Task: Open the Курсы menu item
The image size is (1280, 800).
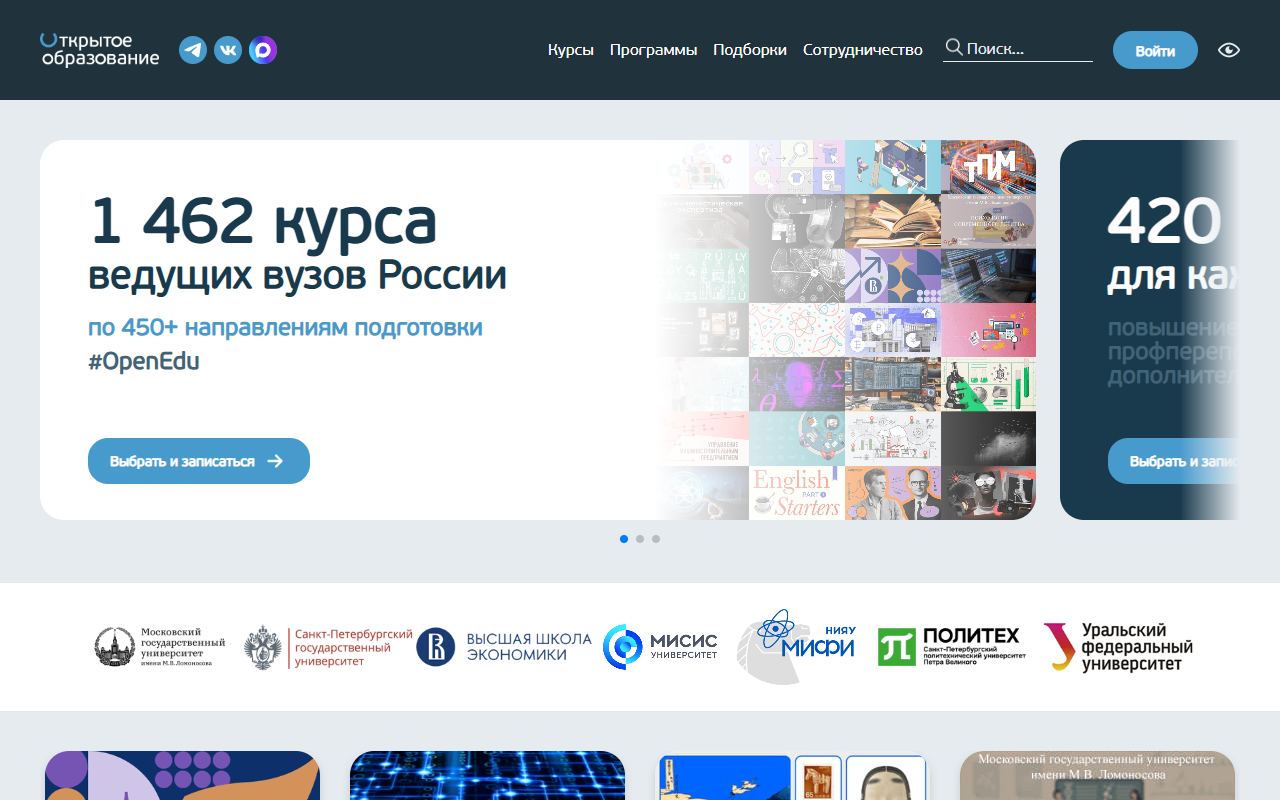Action: point(571,50)
